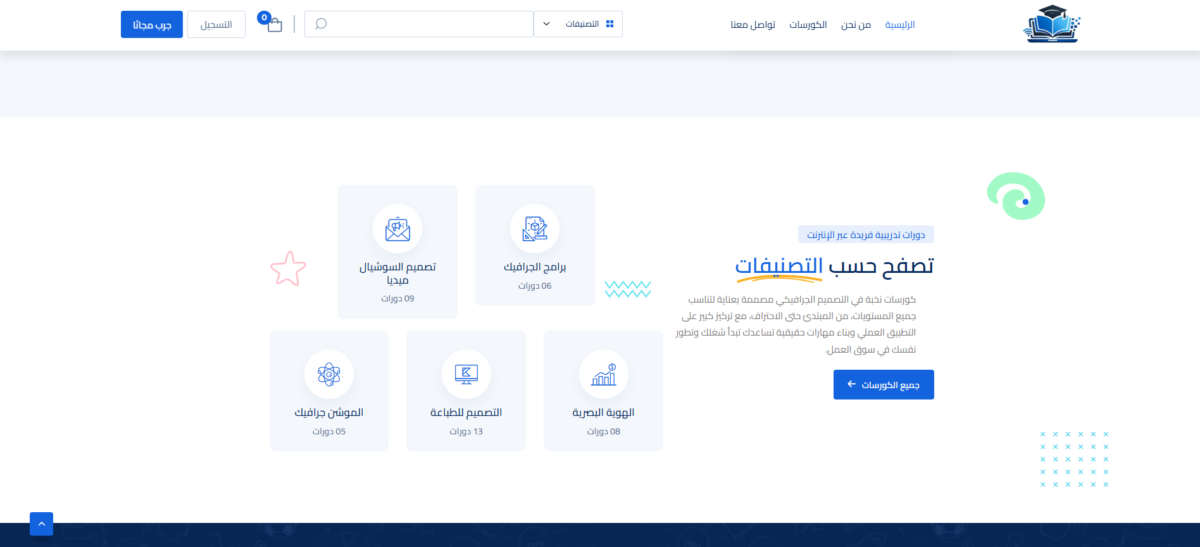Expand the التصنيفات categories dropdown

(578, 24)
